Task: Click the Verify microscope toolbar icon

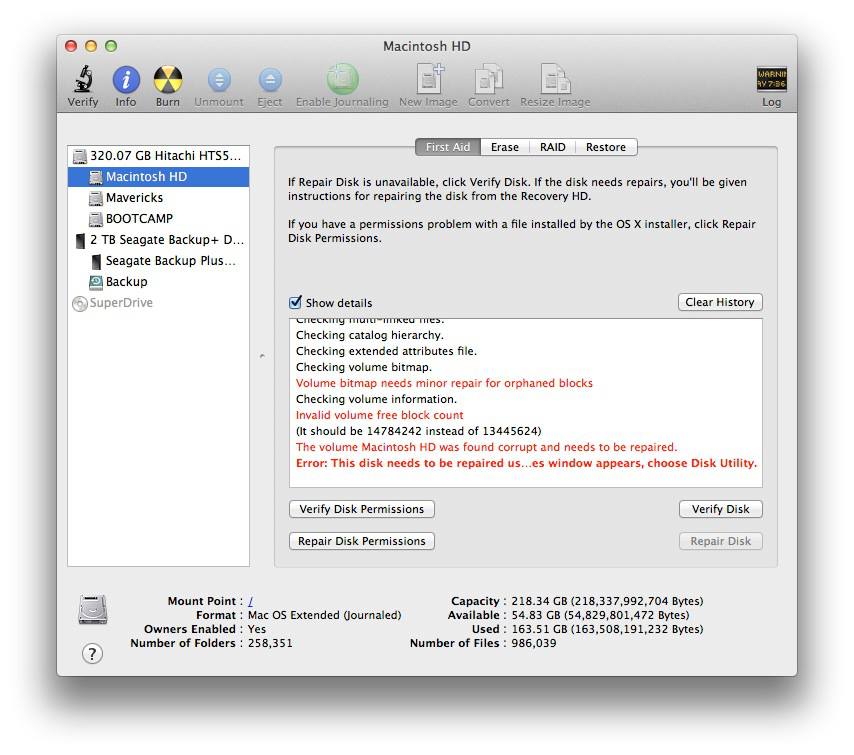Action: pos(82,81)
